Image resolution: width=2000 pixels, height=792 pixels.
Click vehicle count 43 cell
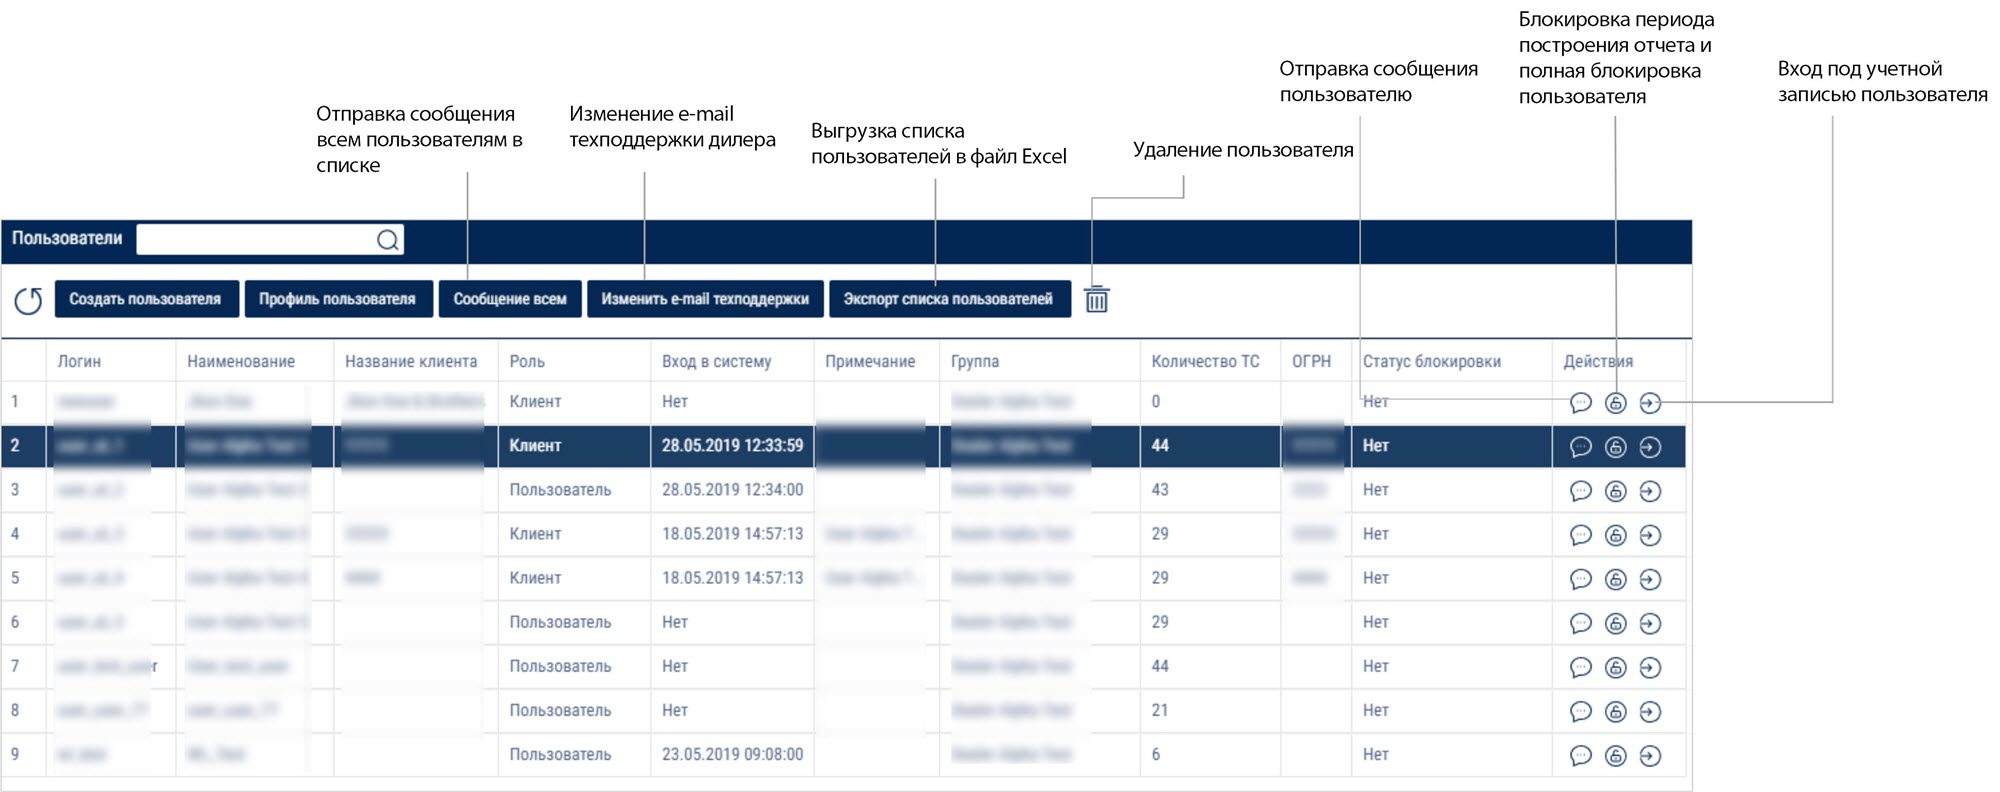click(1160, 489)
